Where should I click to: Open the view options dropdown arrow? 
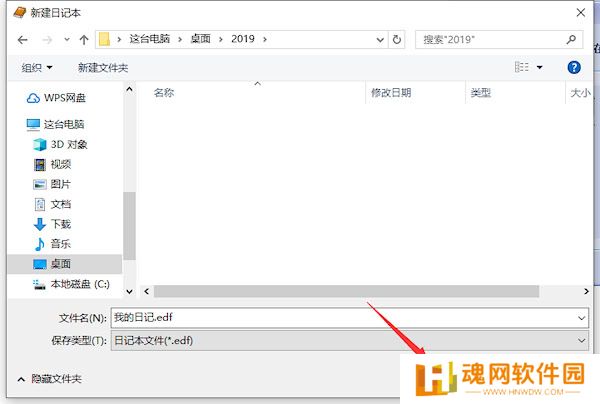click(540, 67)
